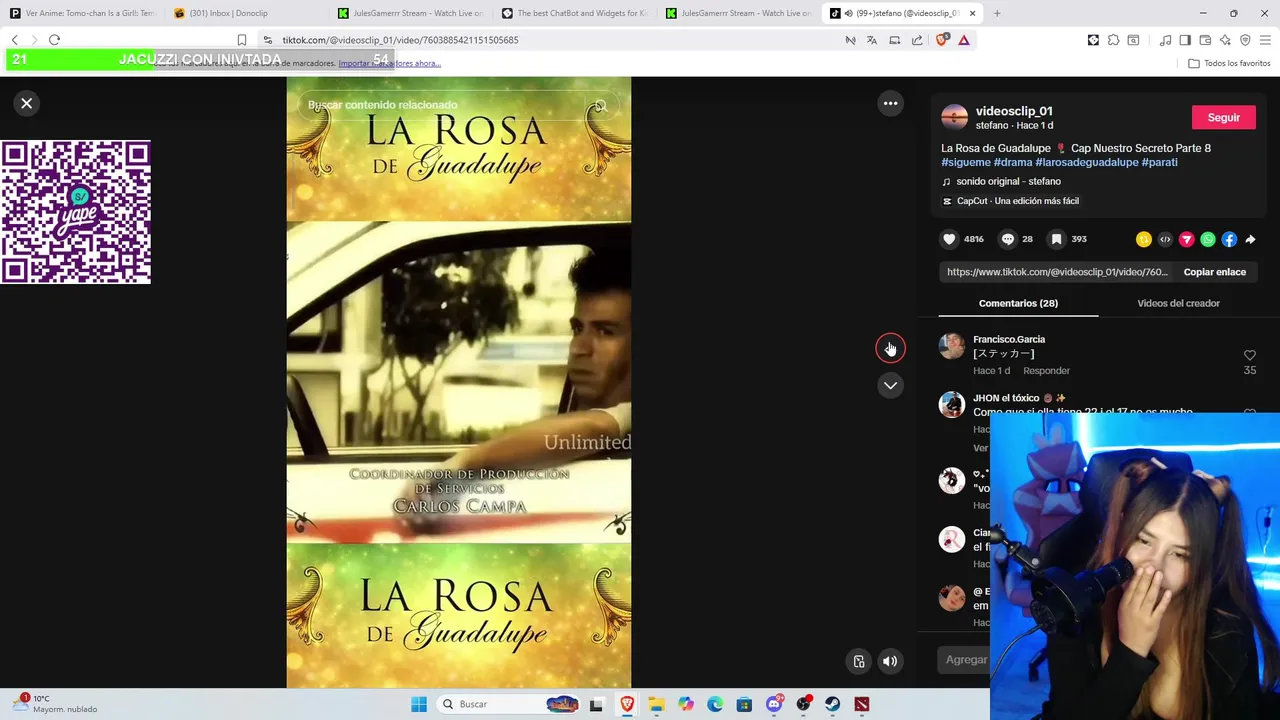Open Microsoft Store from the taskbar
1280x720 pixels.
tap(744, 704)
